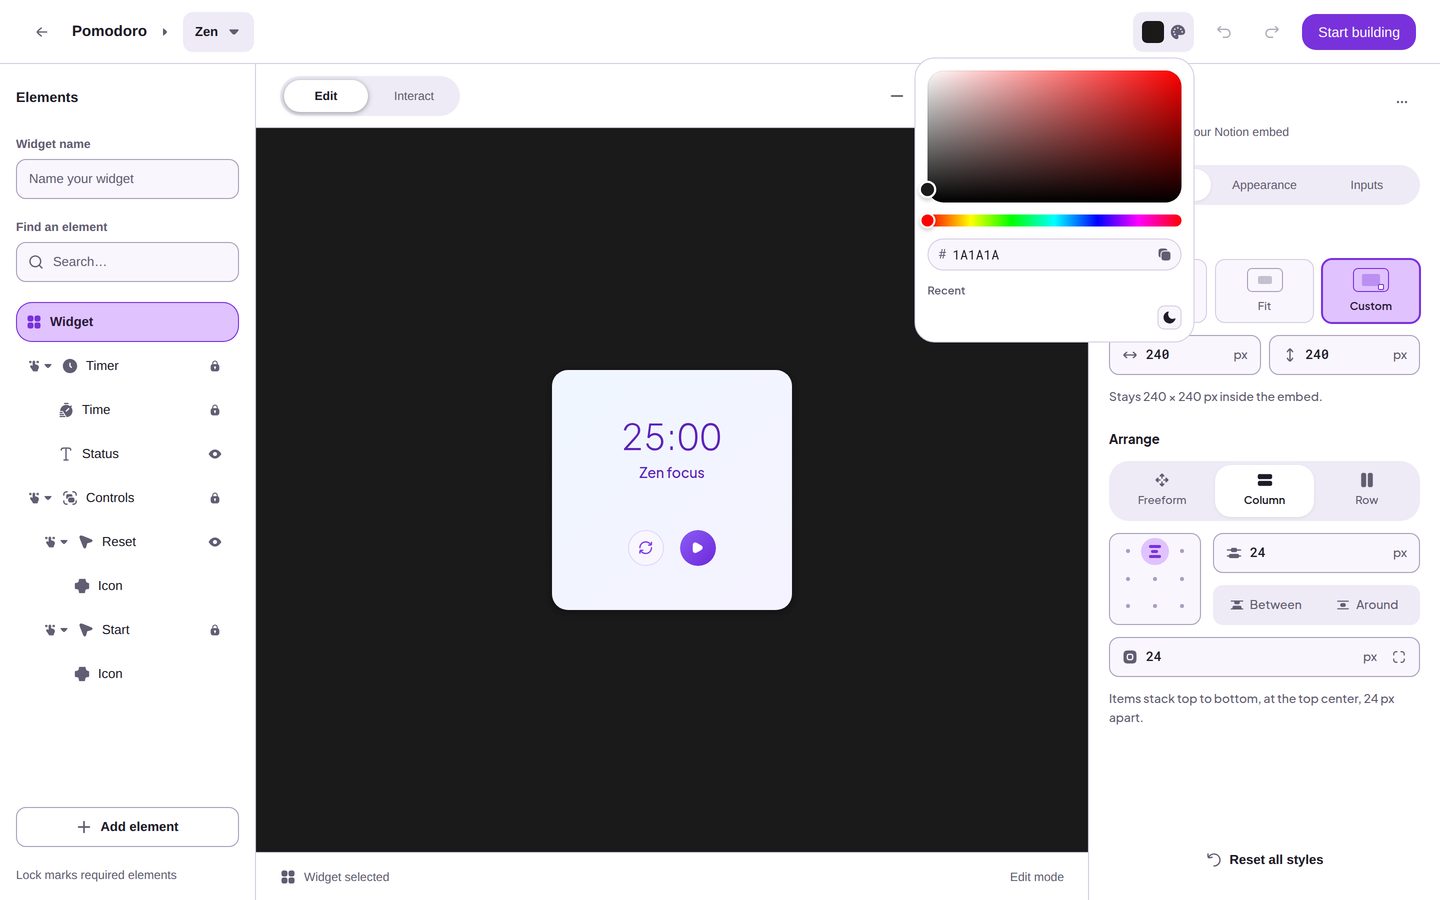Screen dimensions: 1440x900
Task: Click the per-side padding expand icon
Action: (x=1399, y=657)
